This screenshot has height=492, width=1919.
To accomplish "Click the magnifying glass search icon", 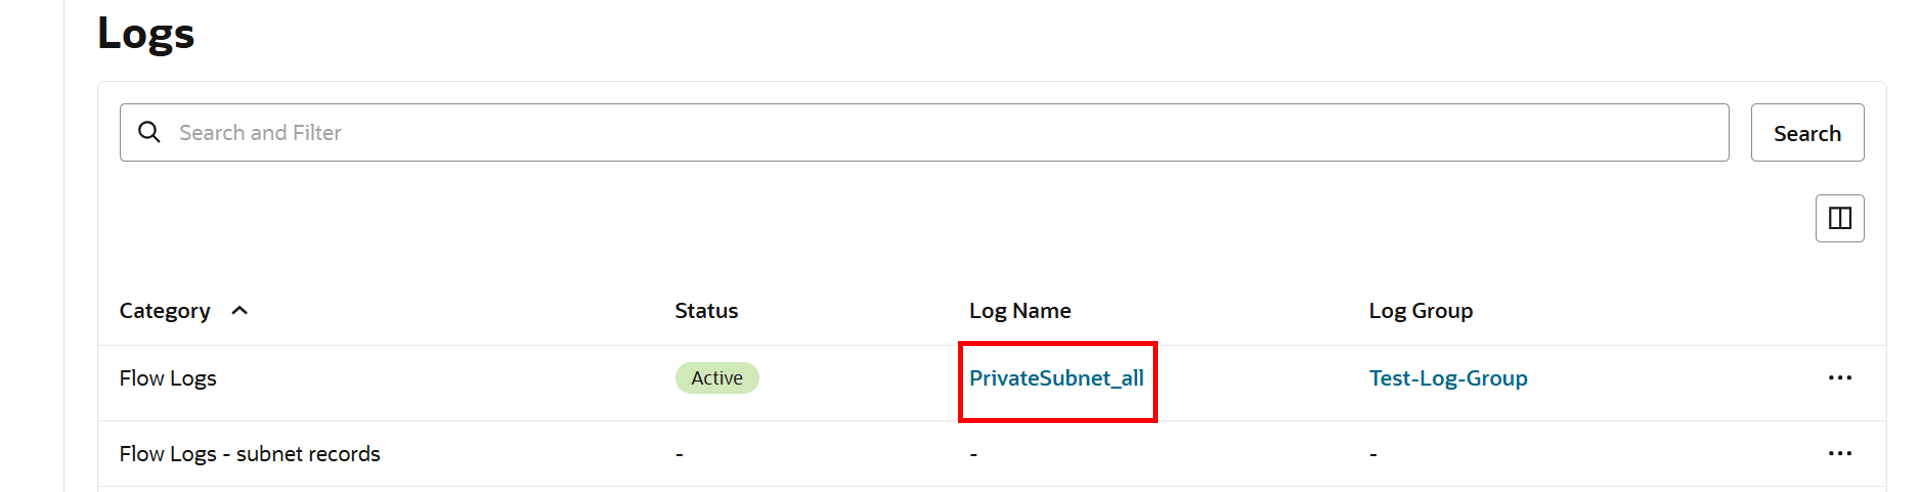I will 149,132.
